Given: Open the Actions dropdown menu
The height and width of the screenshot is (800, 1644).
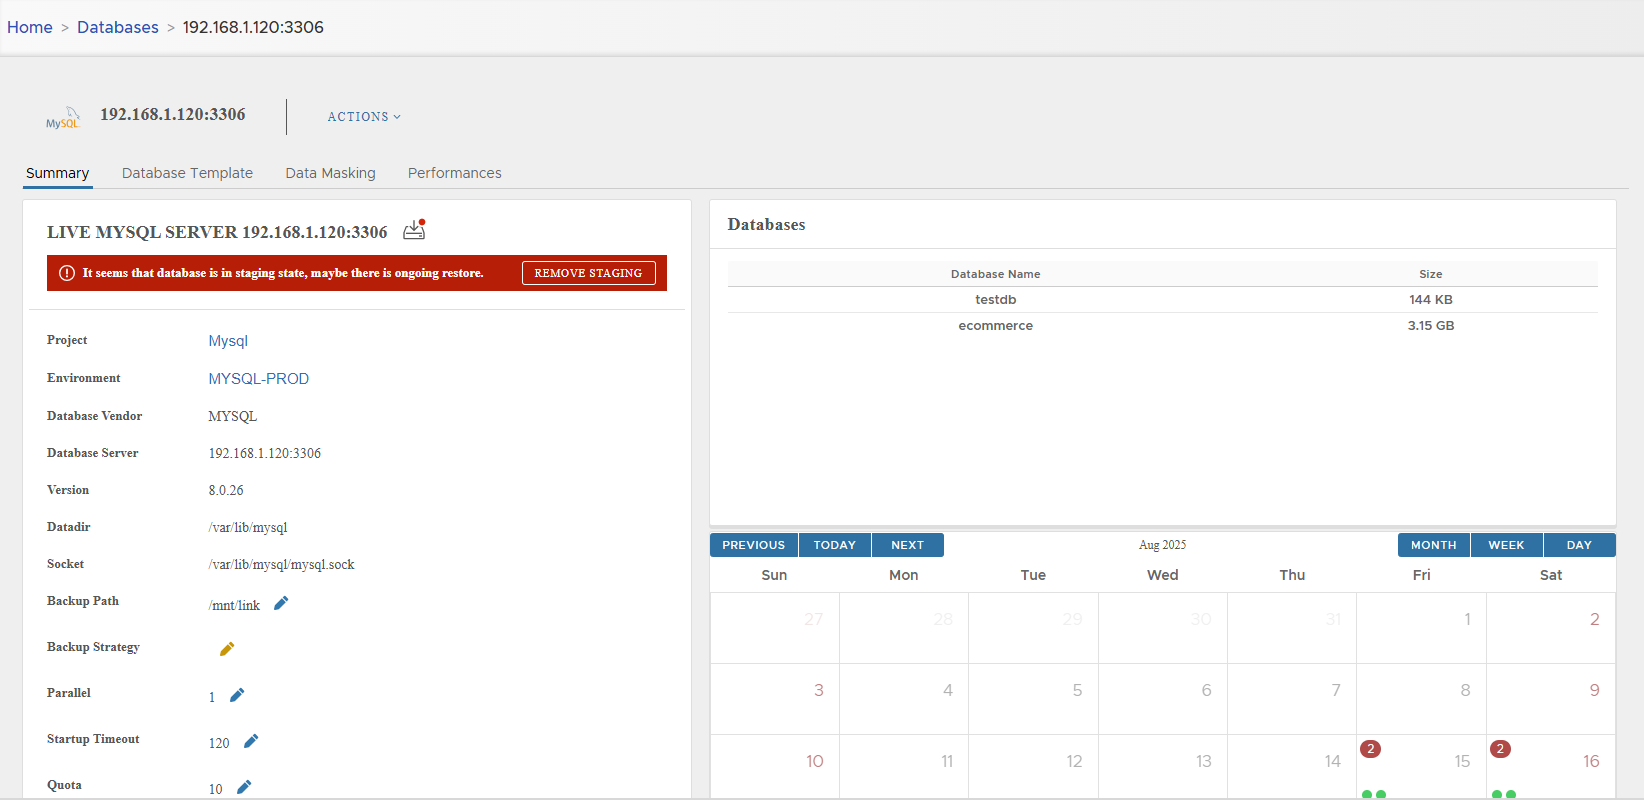Looking at the screenshot, I should tap(364, 117).
